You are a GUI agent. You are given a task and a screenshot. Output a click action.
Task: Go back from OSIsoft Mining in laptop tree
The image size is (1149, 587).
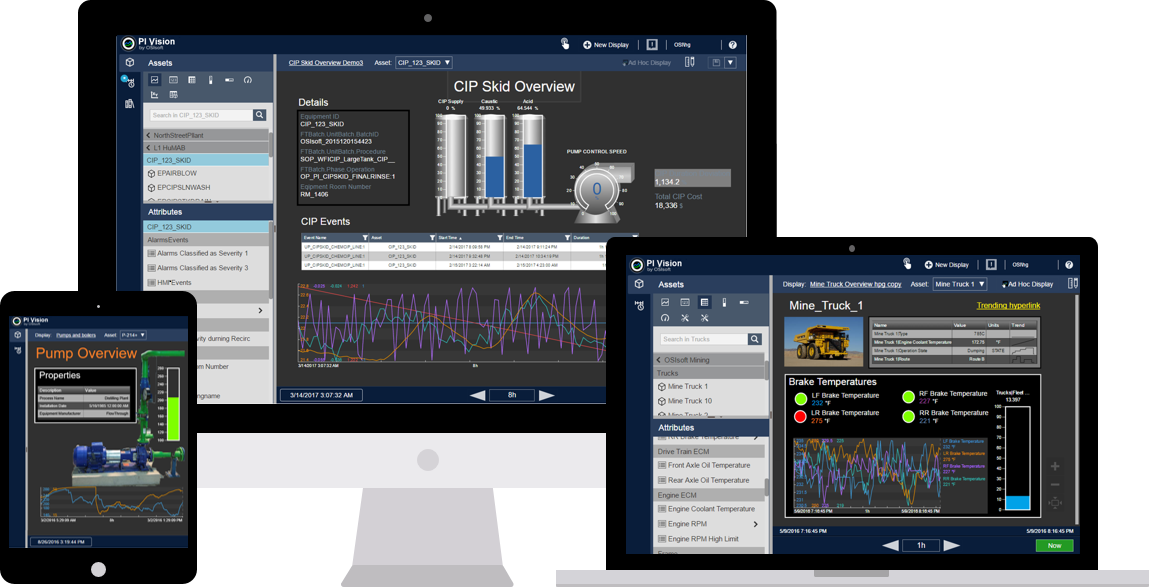(659, 361)
